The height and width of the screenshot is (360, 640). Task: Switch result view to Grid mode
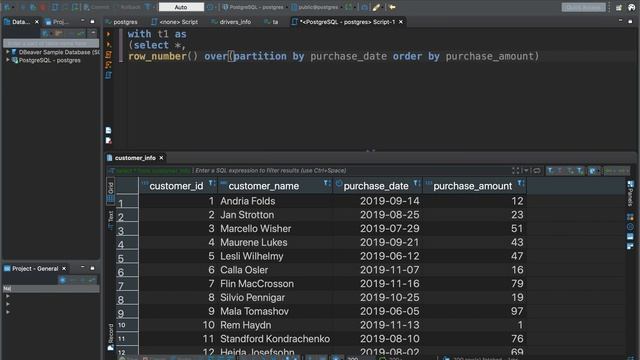(111, 192)
